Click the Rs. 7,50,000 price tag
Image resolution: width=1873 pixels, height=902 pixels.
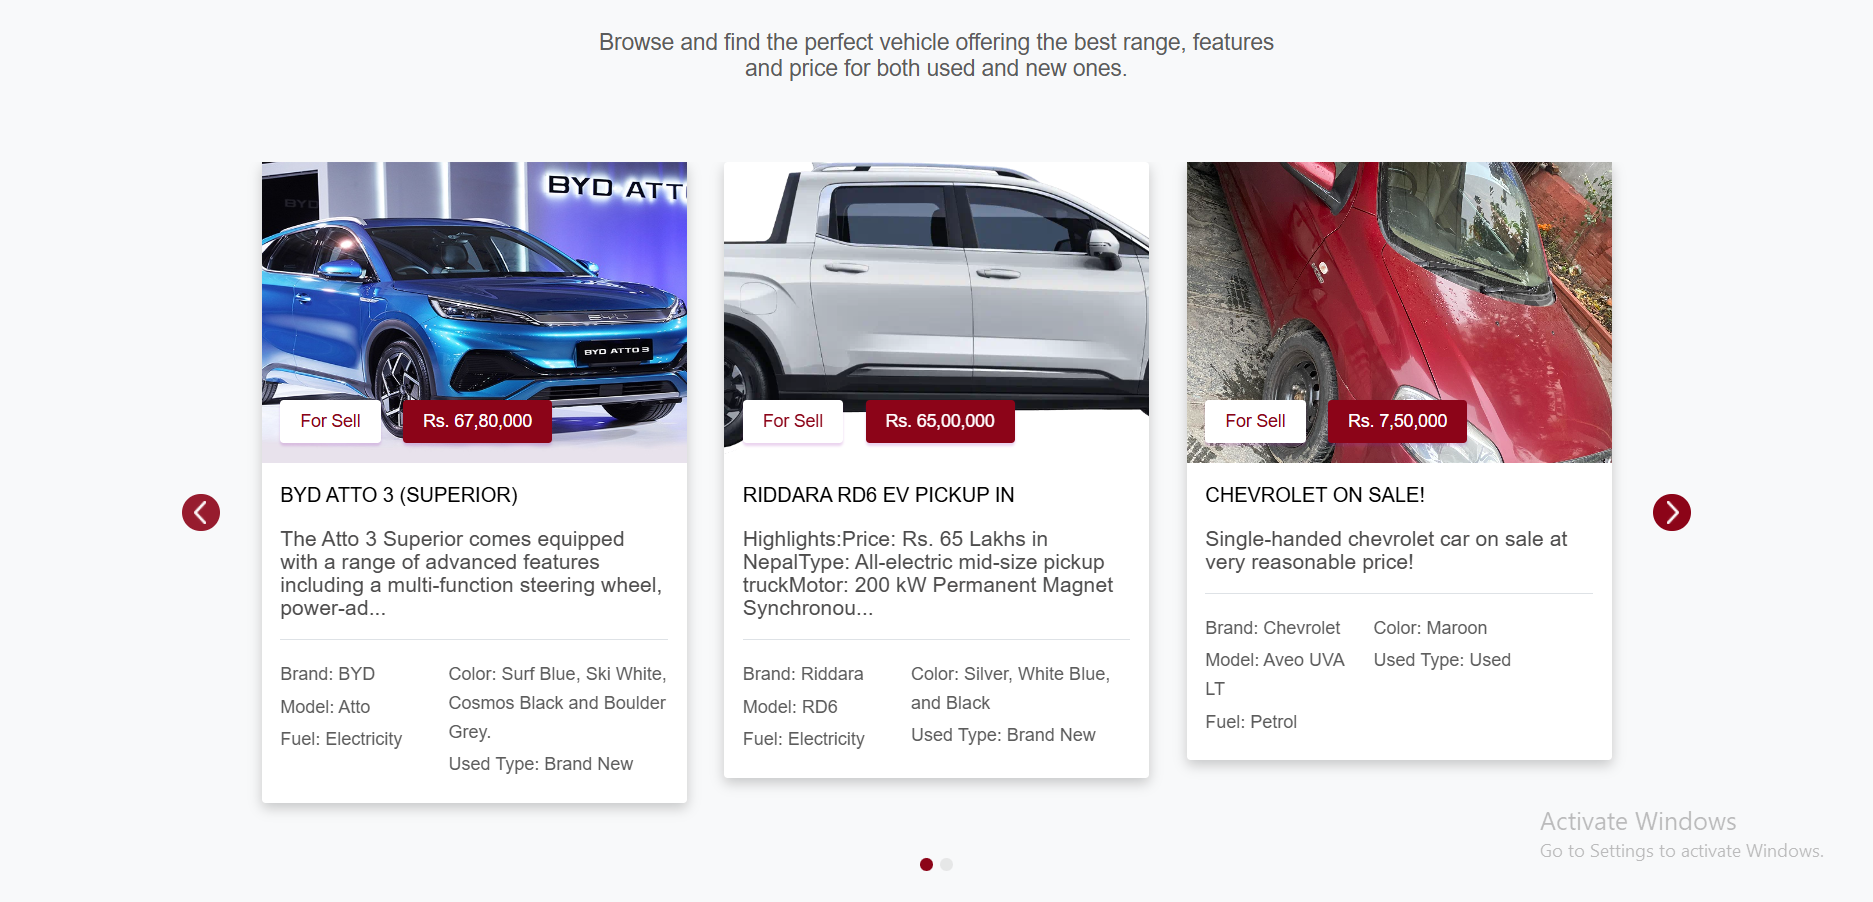click(1397, 421)
